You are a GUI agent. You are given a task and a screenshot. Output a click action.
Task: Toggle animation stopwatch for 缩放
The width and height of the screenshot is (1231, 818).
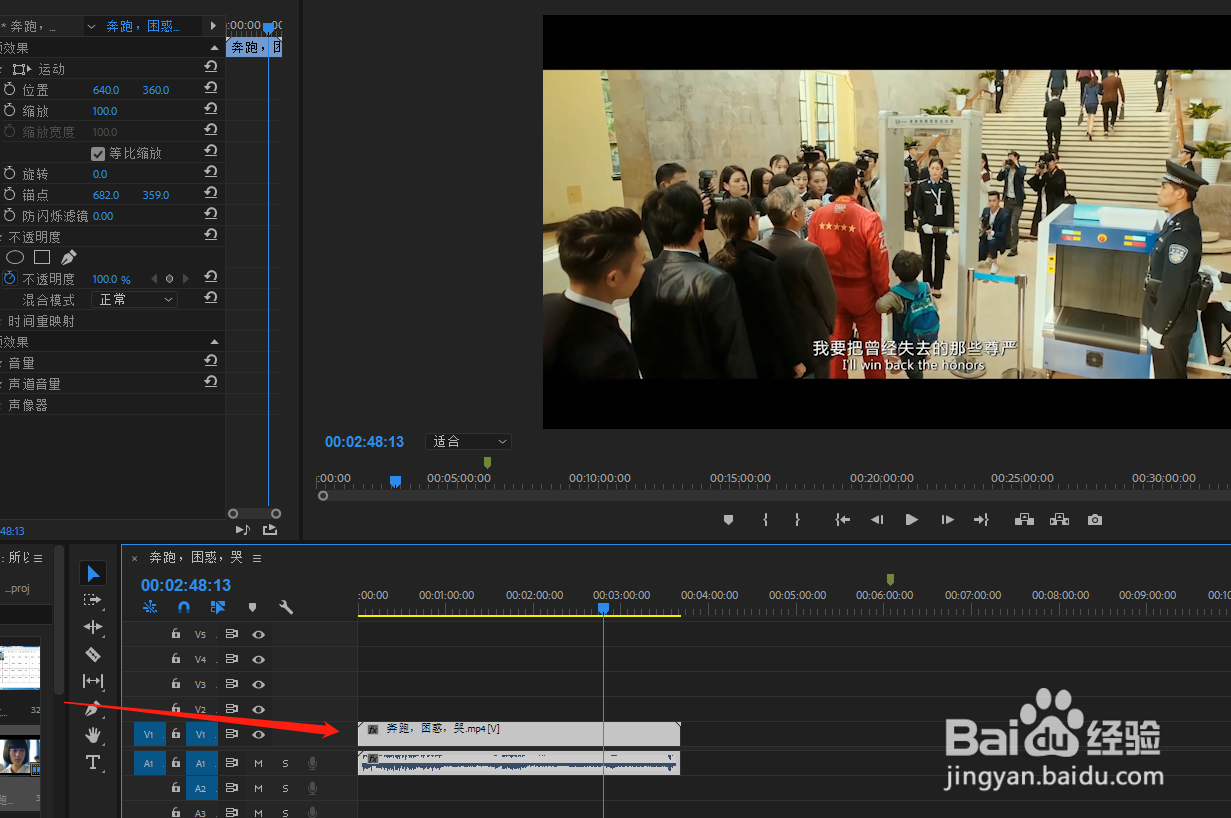point(10,110)
